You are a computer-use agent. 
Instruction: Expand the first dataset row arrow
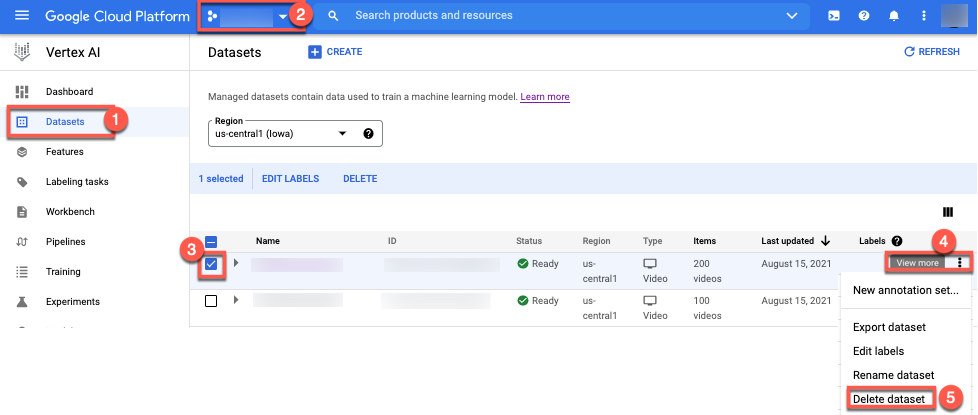(x=236, y=263)
